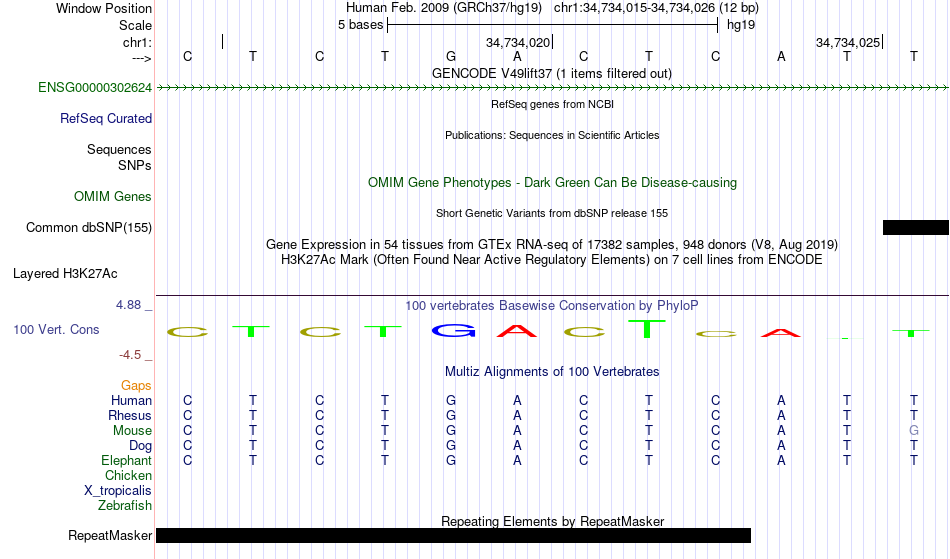This screenshot has width=950, height=559.
Task: Click the SNPs label
Action: pos(135,165)
